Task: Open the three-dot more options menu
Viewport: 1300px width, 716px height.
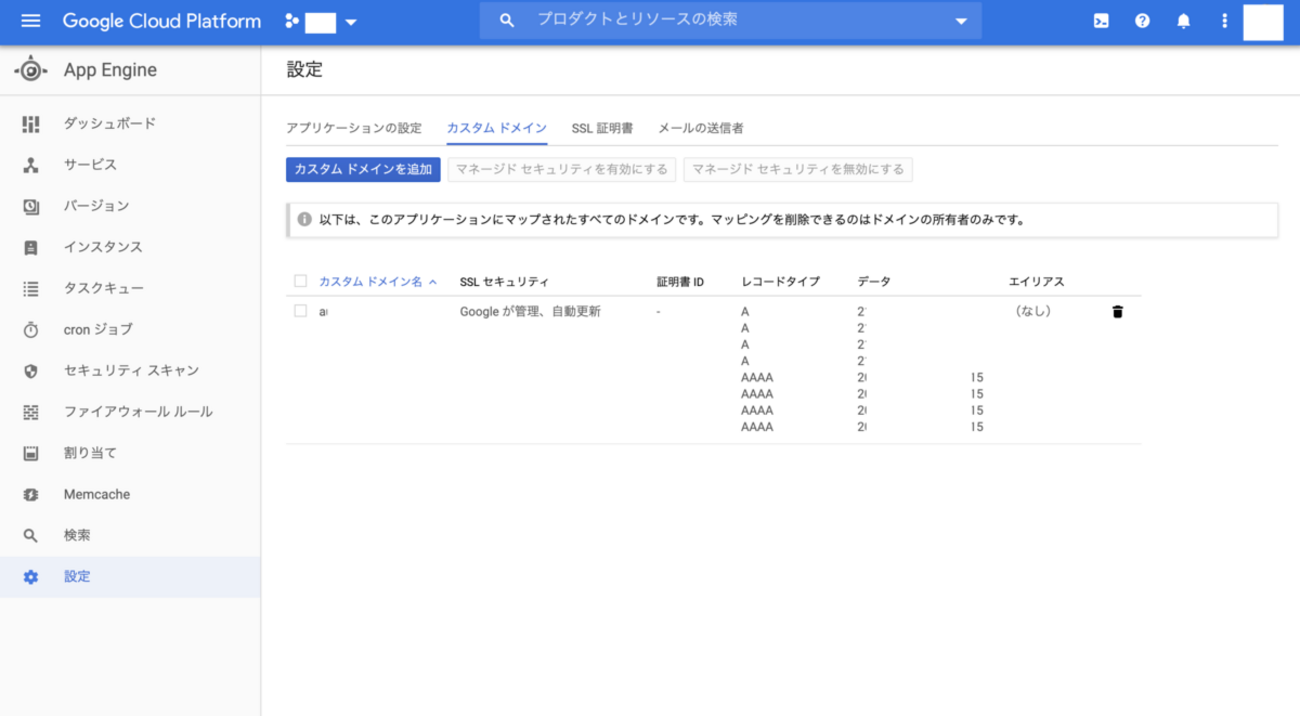Action: 1224,21
